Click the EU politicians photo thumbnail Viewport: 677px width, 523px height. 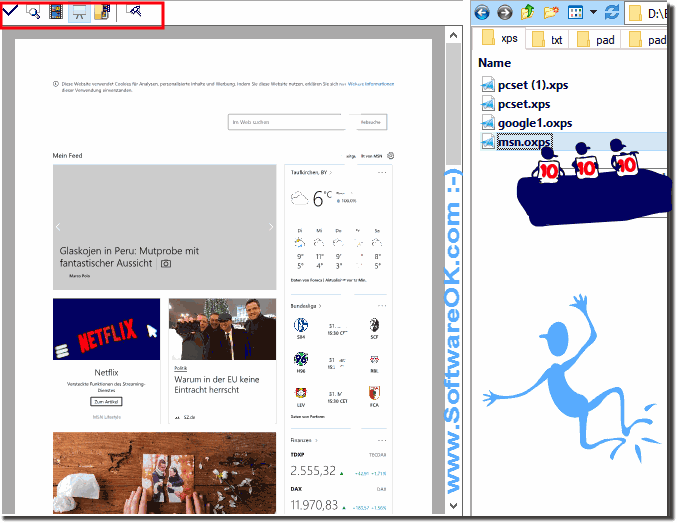point(222,329)
